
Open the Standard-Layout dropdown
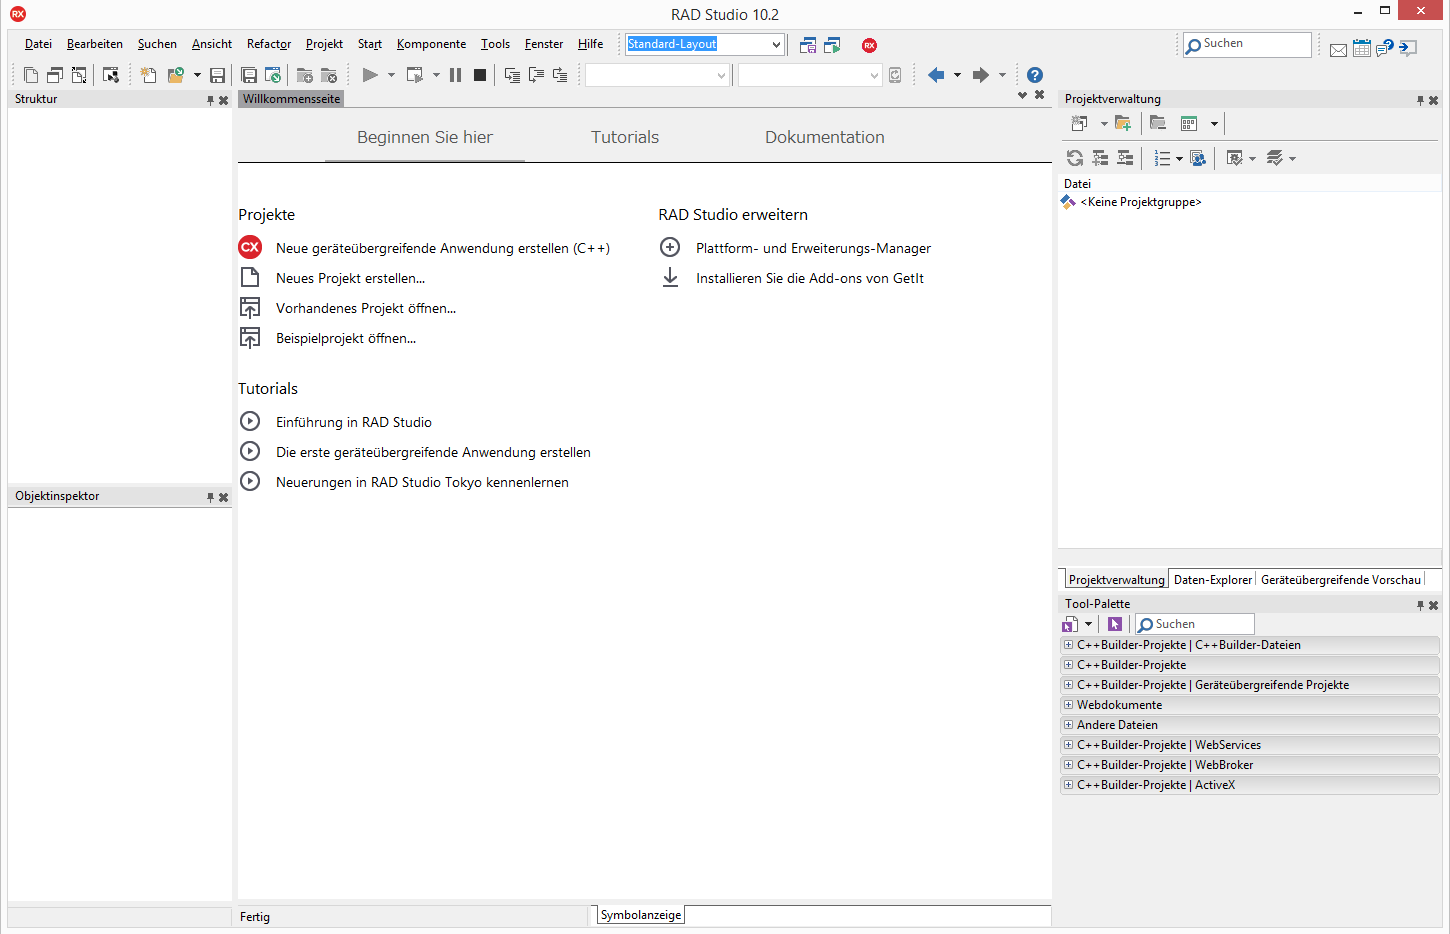click(776, 45)
